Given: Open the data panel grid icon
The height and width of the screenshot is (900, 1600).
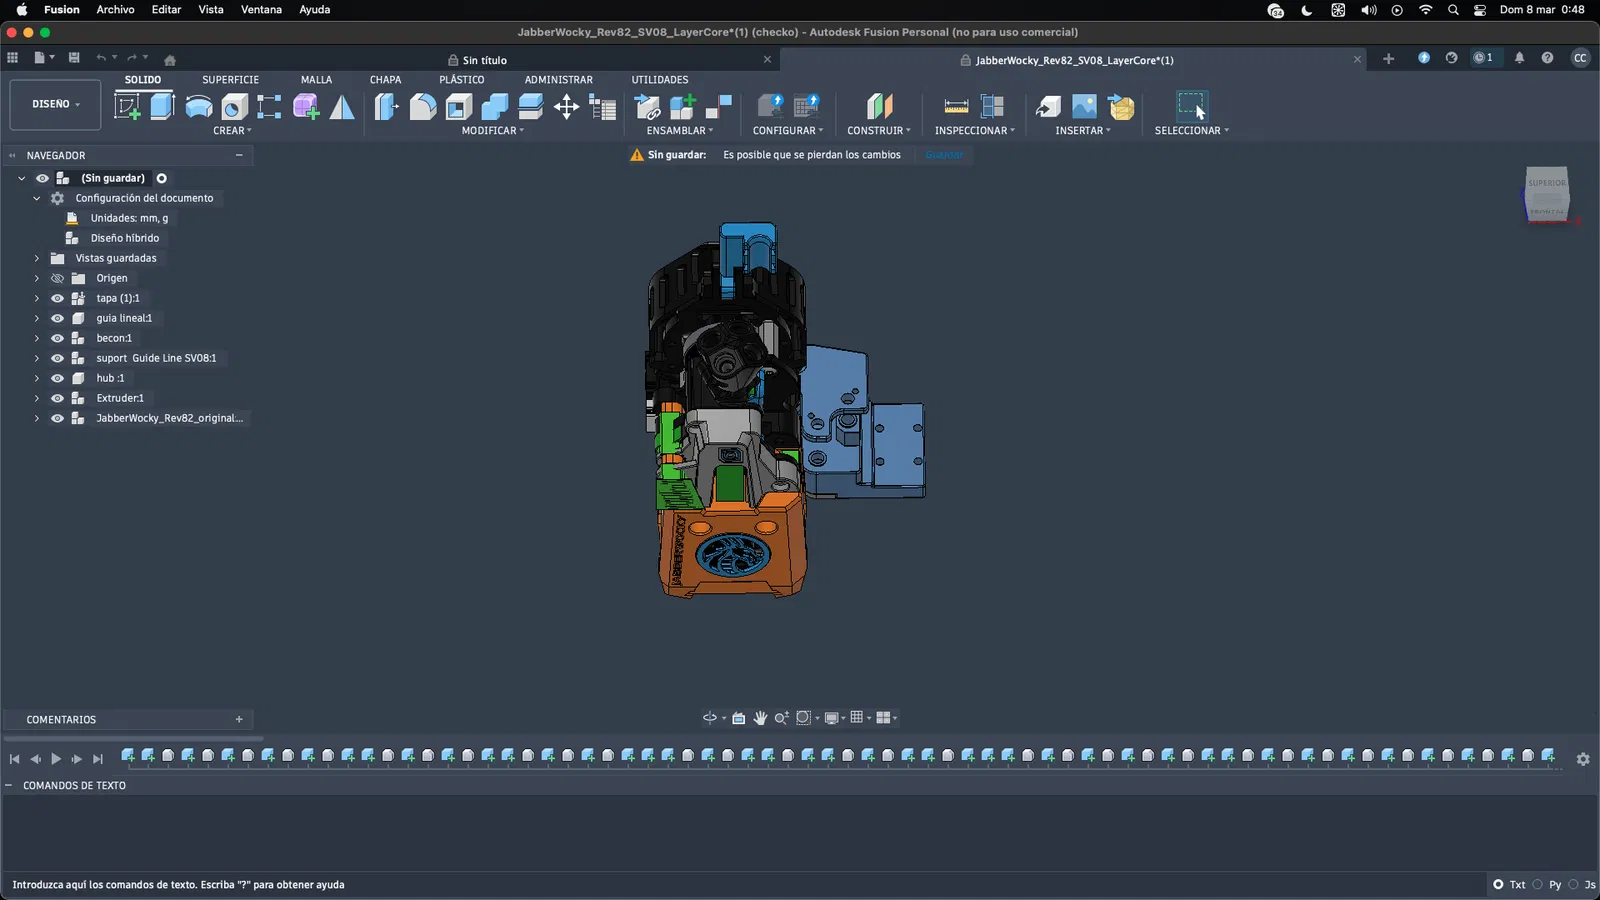Looking at the screenshot, I should point(13,58).
